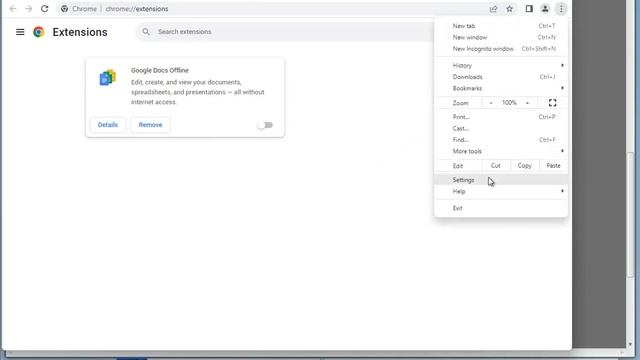Open Details for Google Docs Offline
The image size is (640, 360).
click(108, 125)
